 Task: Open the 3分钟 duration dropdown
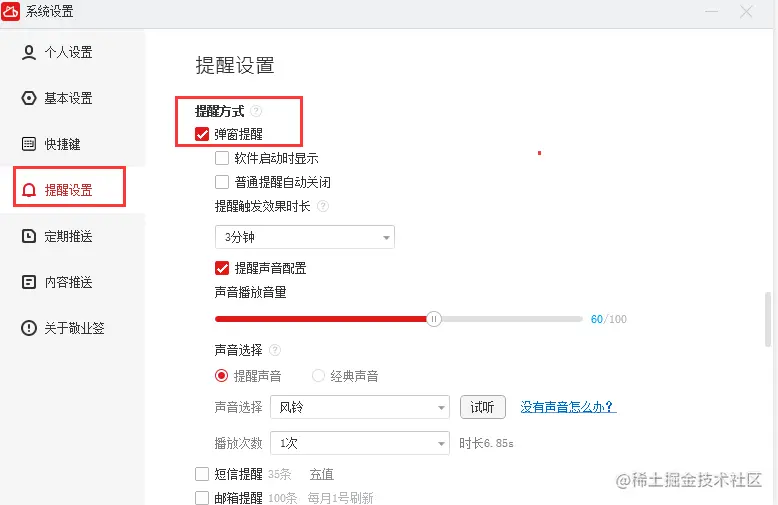point(305,237)
